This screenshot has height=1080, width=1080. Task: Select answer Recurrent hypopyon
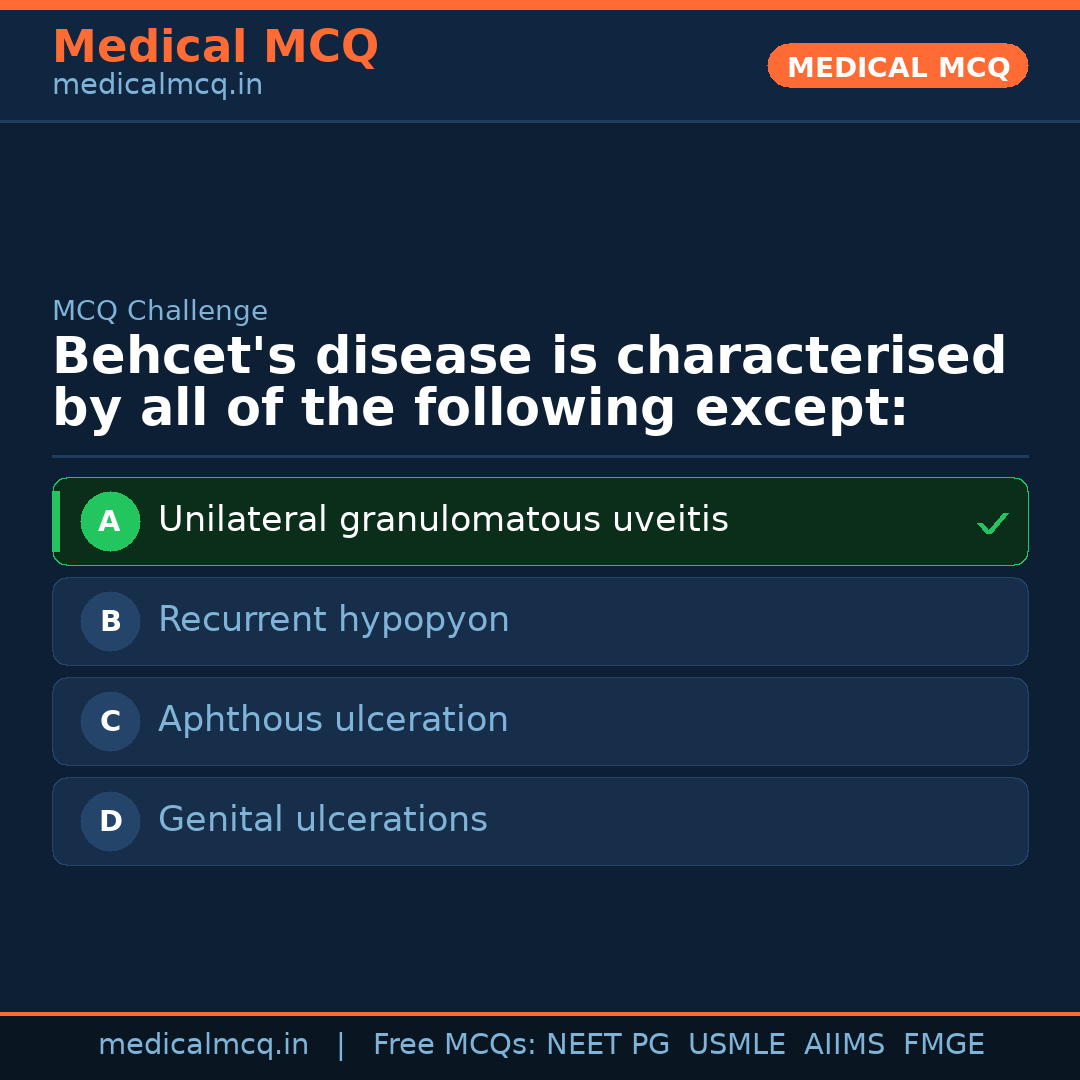point(333,620)
